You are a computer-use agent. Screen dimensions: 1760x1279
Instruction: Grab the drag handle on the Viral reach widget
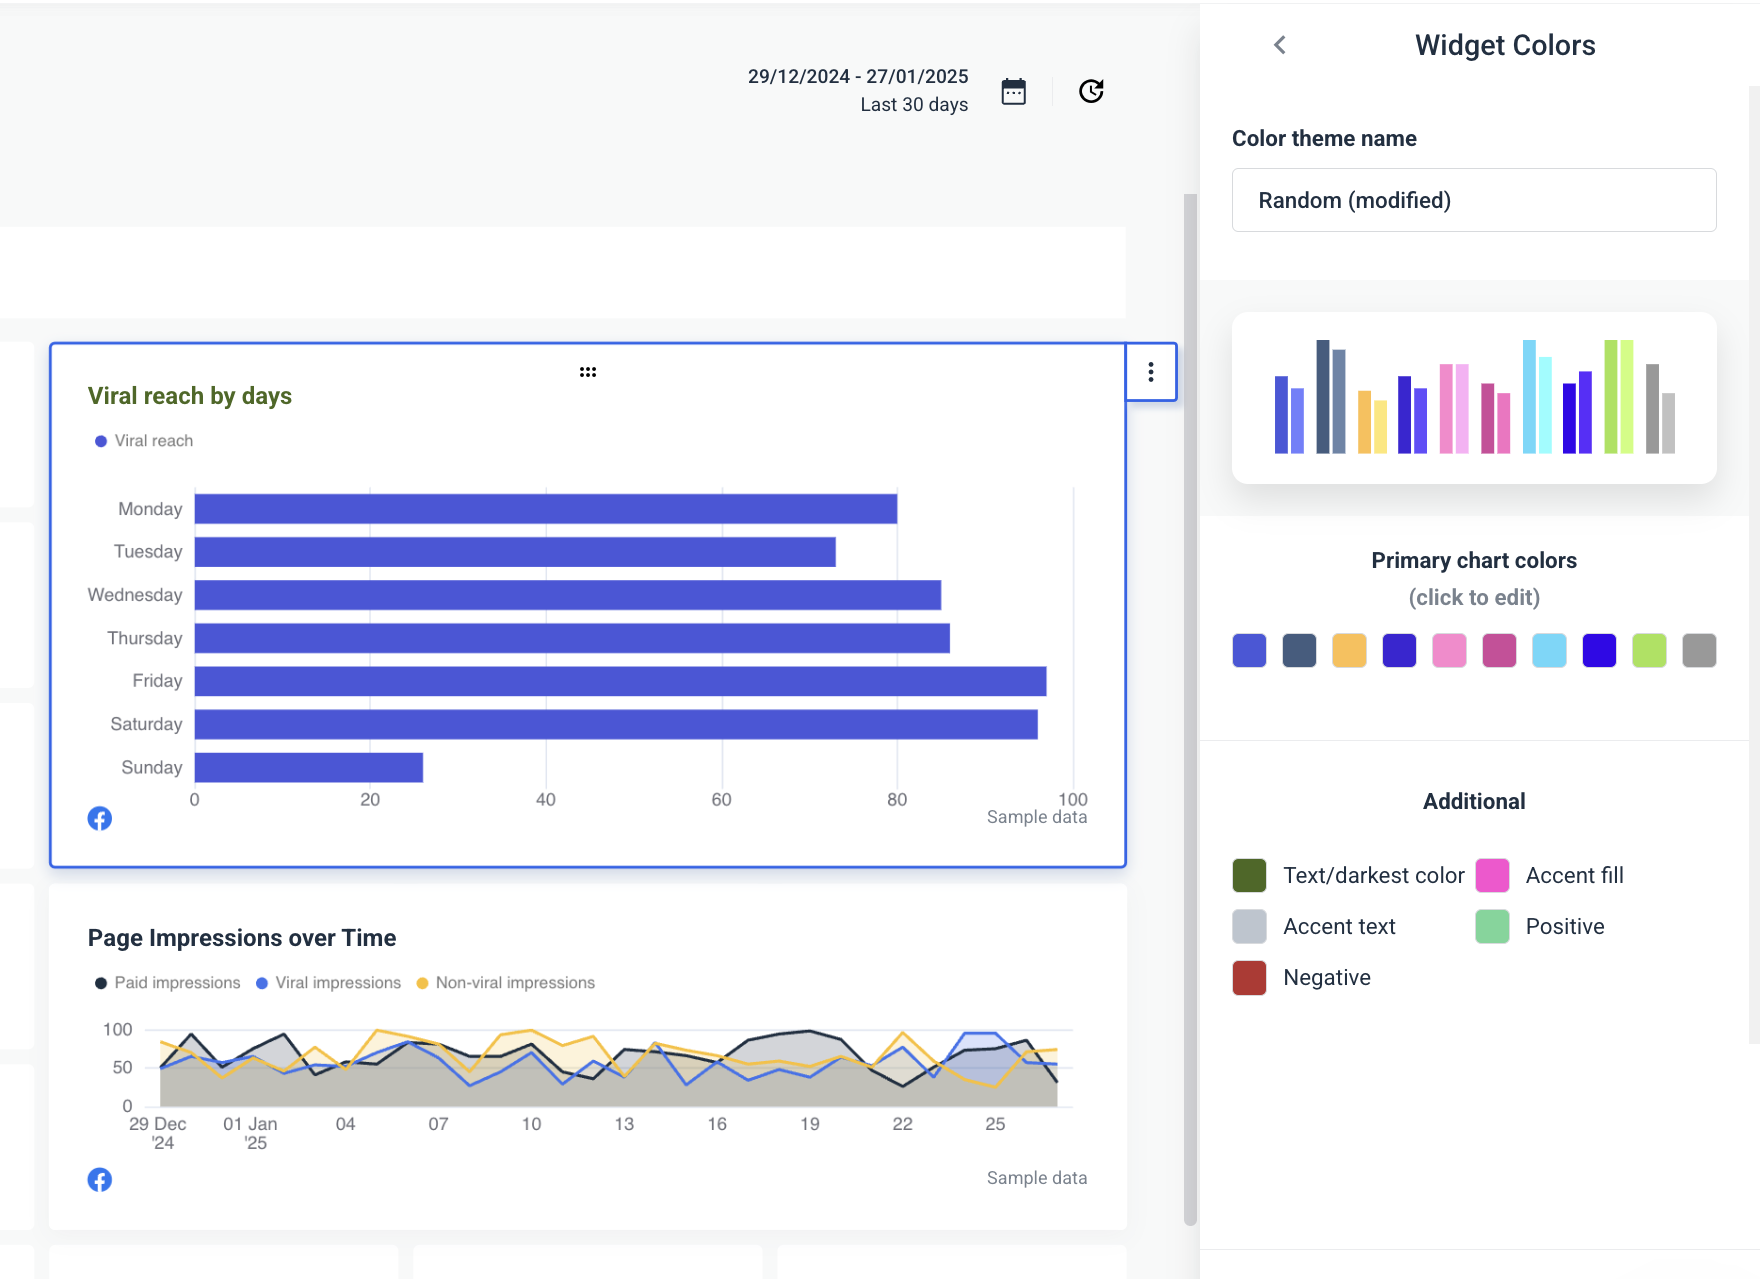point(588,371)
